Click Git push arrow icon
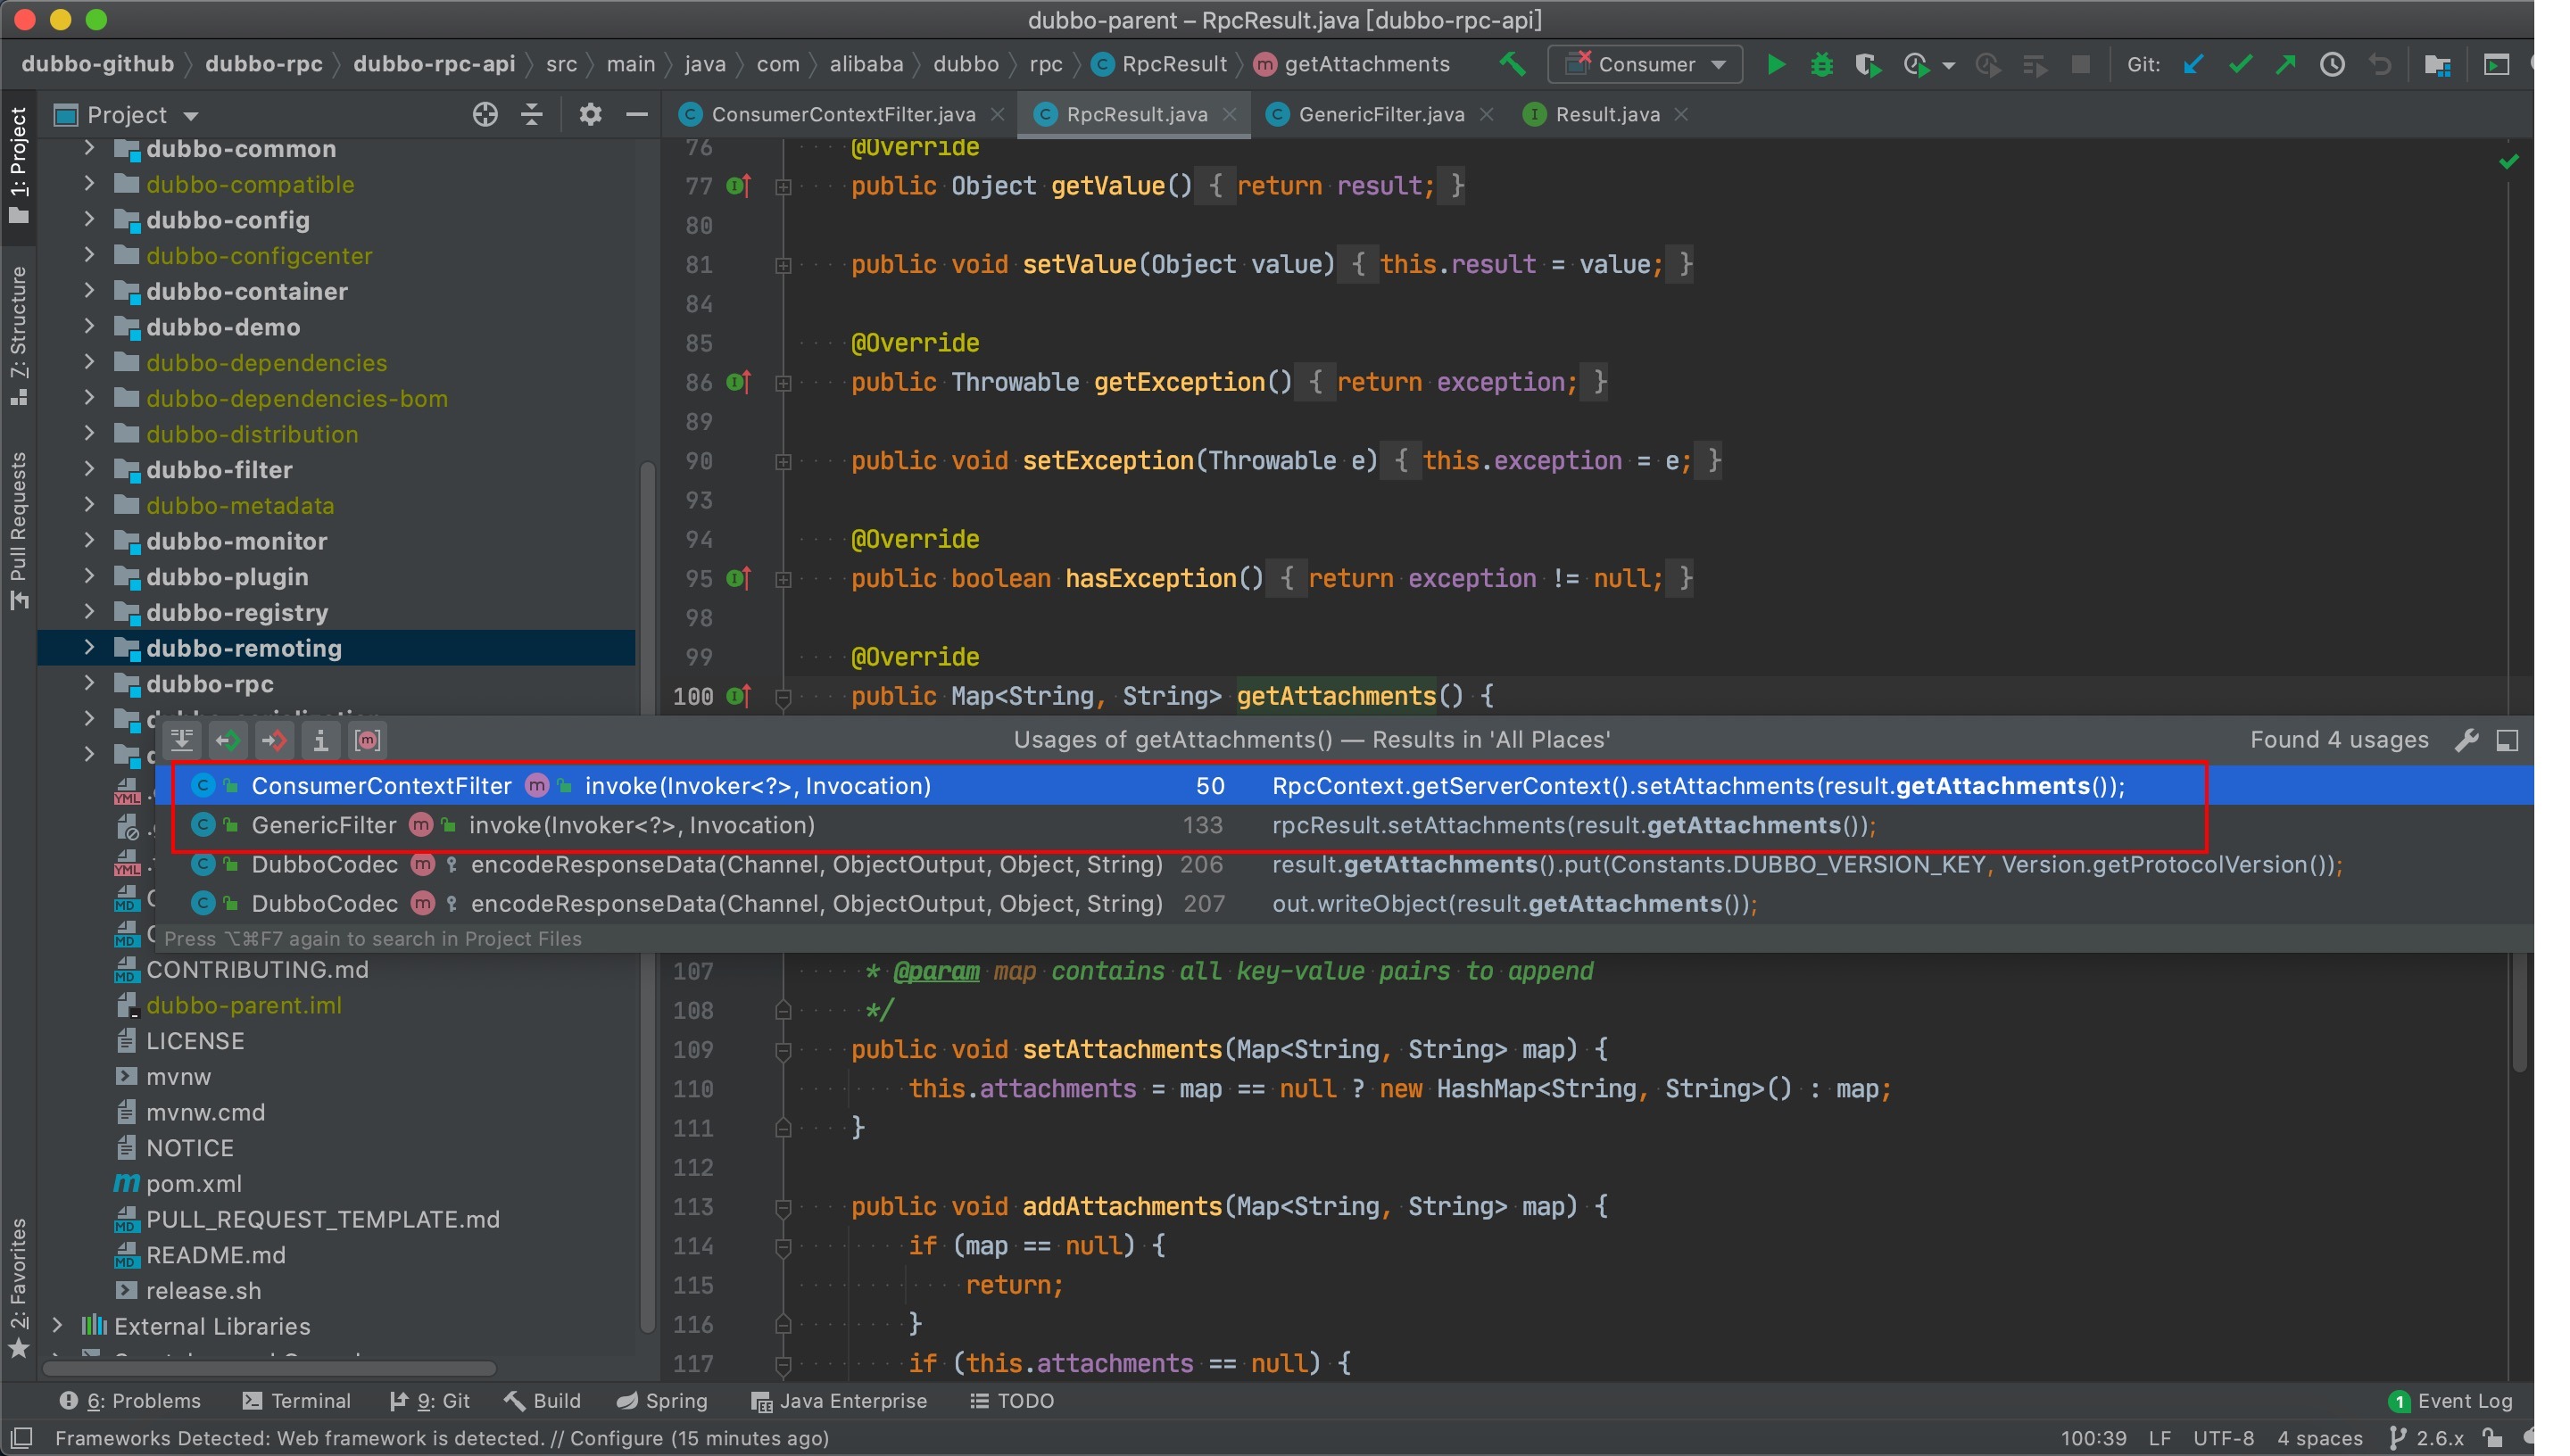2570x1456 pixels. coord(2286,65)
